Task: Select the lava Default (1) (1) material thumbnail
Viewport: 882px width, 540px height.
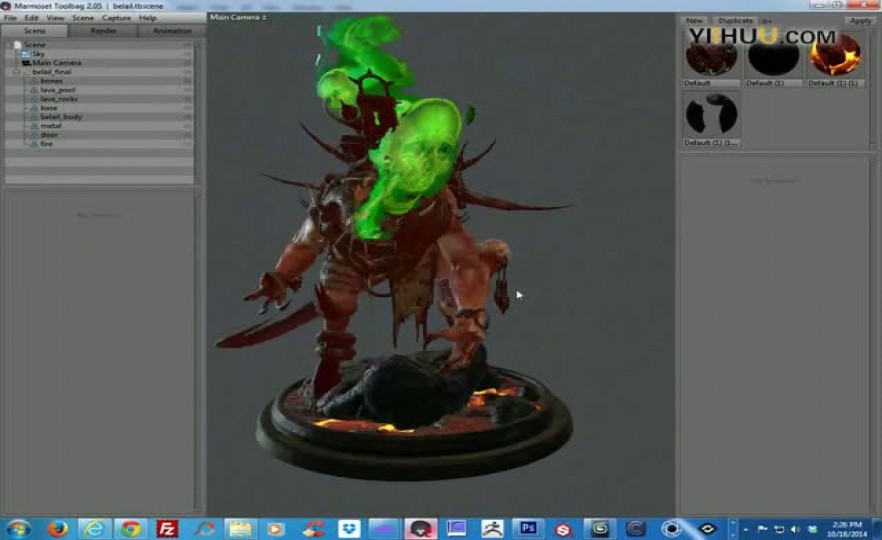Action: (835, 57)
